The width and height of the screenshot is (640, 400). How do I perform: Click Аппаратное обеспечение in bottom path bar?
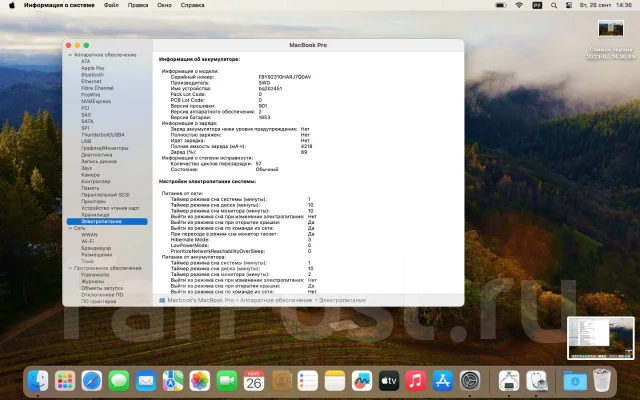(x=276, y=300)
